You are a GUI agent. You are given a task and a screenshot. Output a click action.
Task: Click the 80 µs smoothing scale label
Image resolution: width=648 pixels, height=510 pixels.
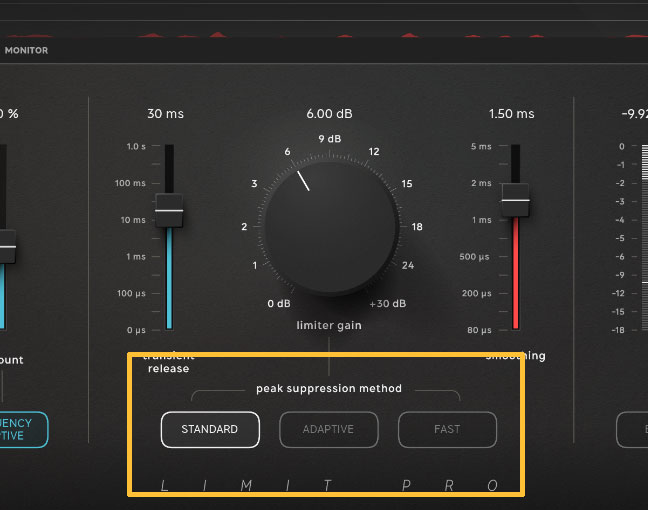pos(479,330)
